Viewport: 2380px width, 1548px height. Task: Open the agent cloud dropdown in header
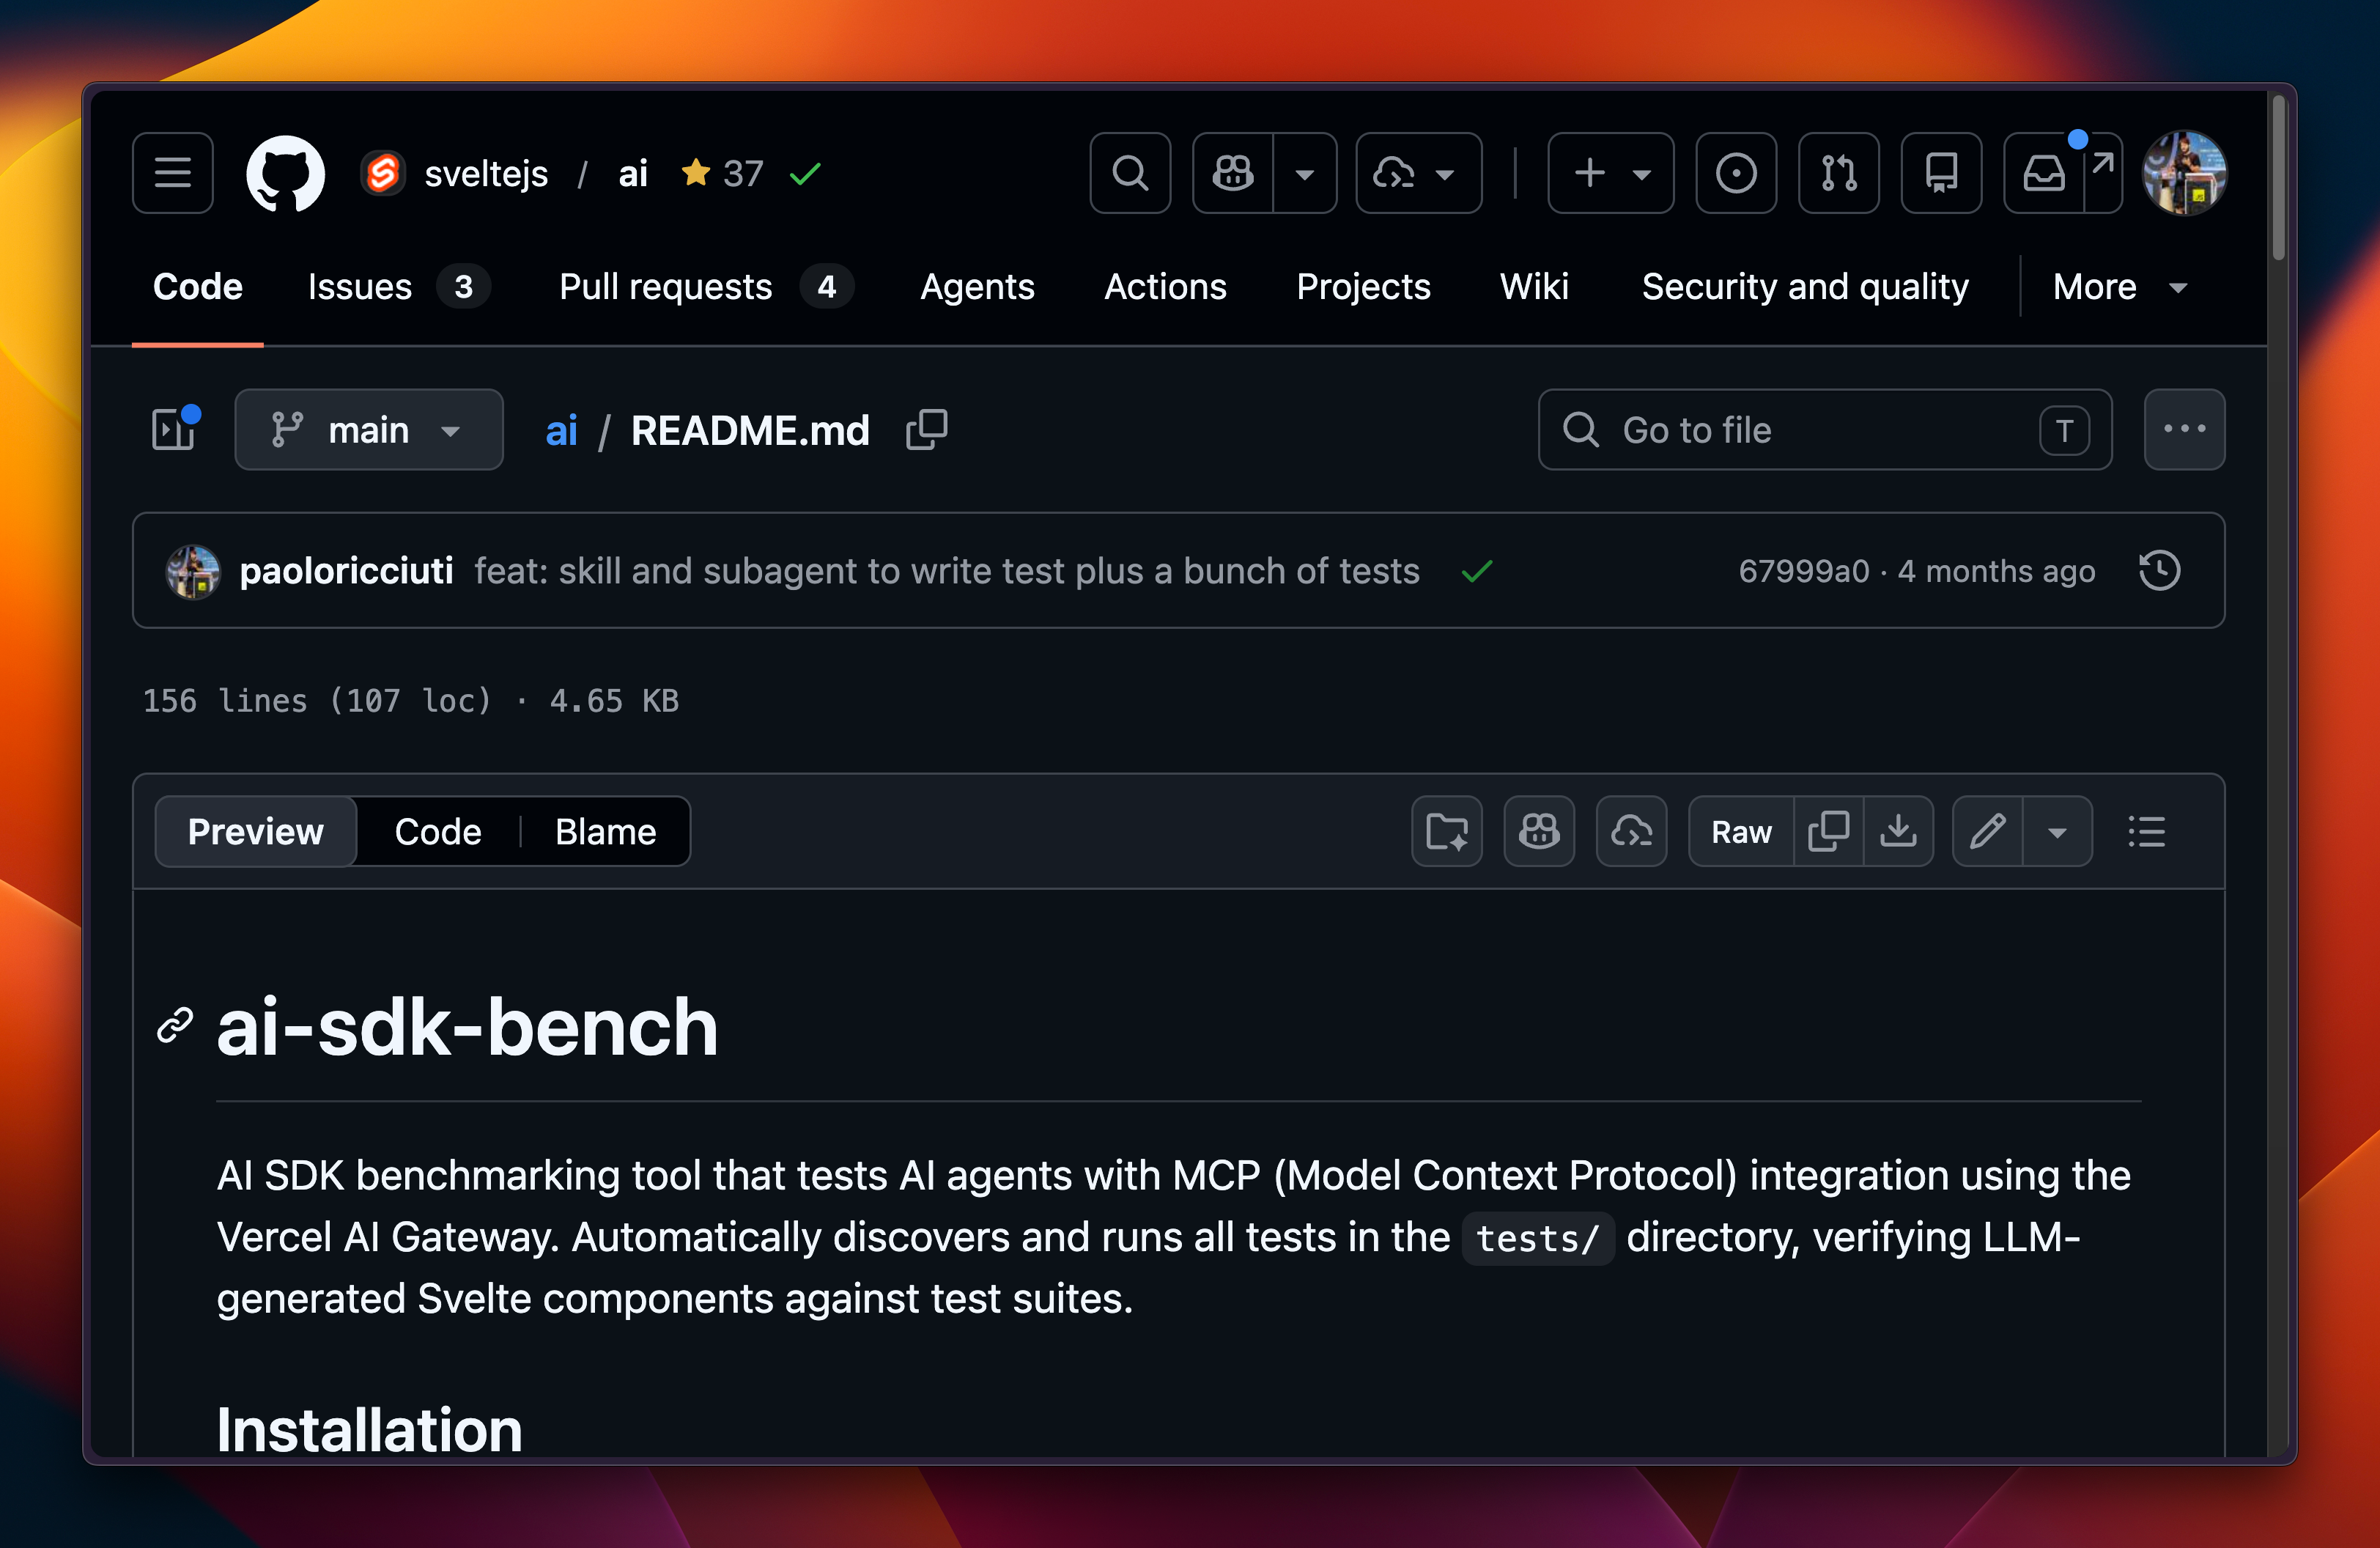[1418, 173]
